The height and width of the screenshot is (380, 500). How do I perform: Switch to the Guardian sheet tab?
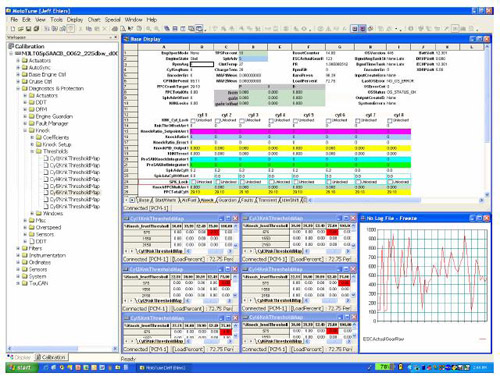point(227,200)
